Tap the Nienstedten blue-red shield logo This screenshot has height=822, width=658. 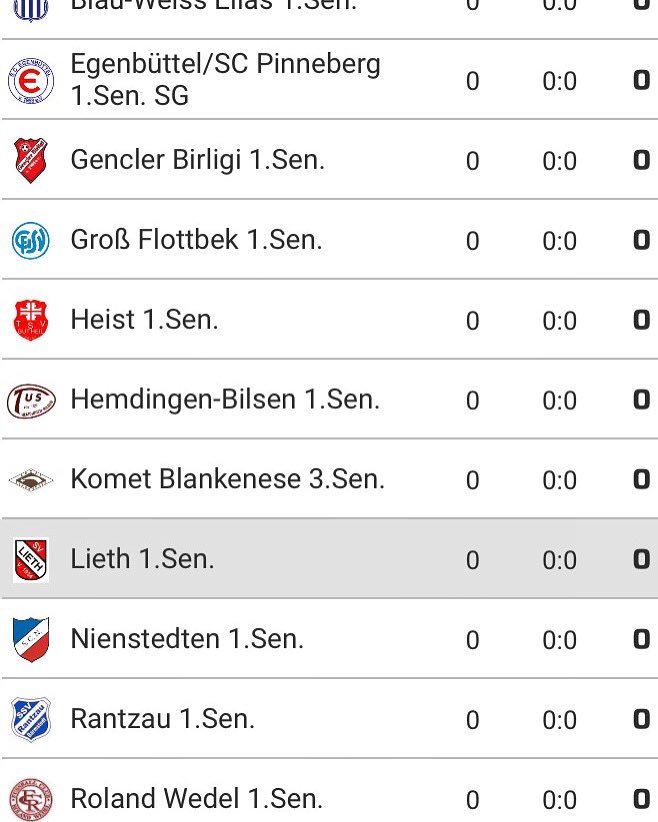coord(31,639)
